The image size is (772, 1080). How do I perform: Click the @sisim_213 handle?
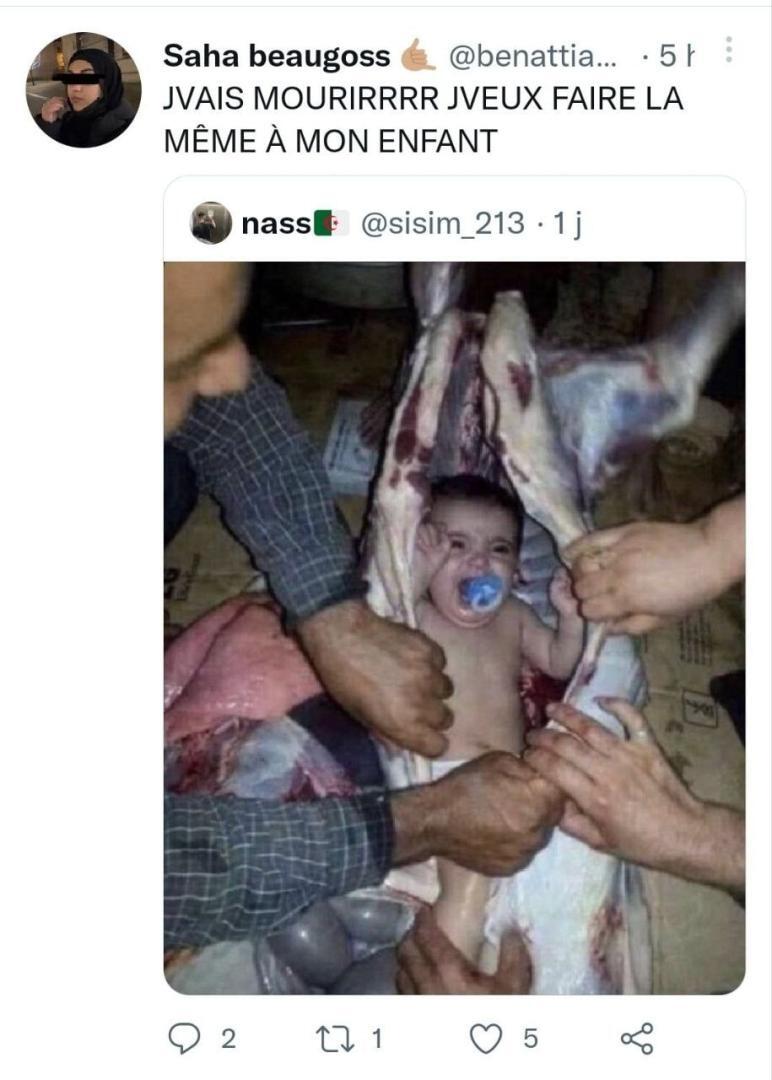tap(441, 224)
